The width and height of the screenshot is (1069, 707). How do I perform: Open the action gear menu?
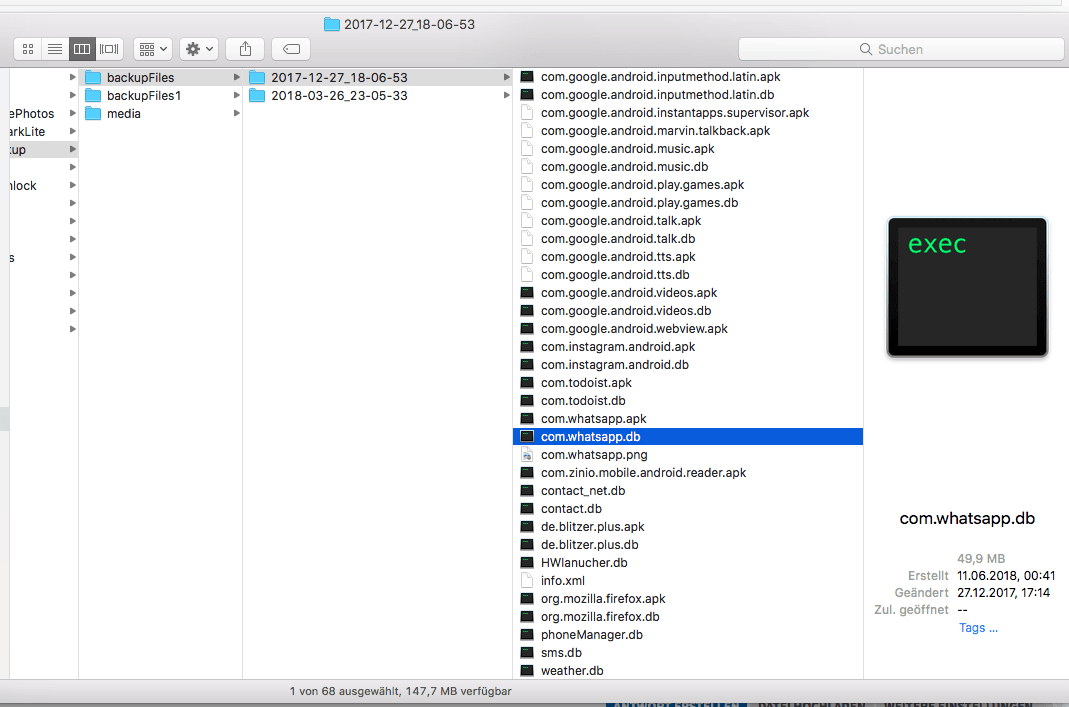click(x=199, y=49)
